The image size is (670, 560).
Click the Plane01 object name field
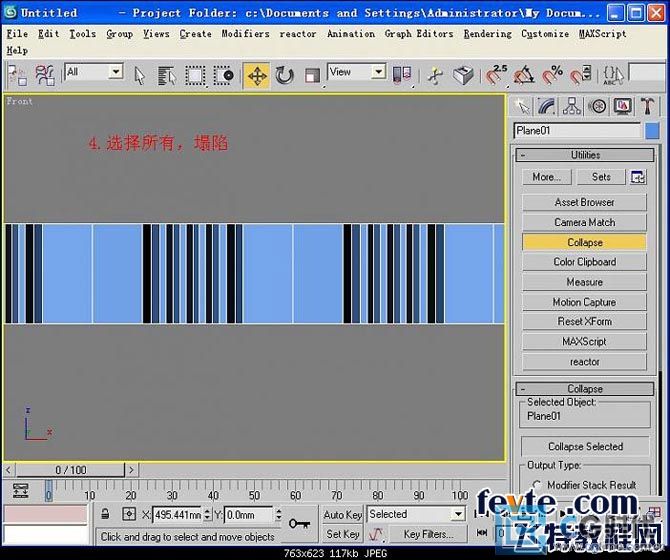577,131
